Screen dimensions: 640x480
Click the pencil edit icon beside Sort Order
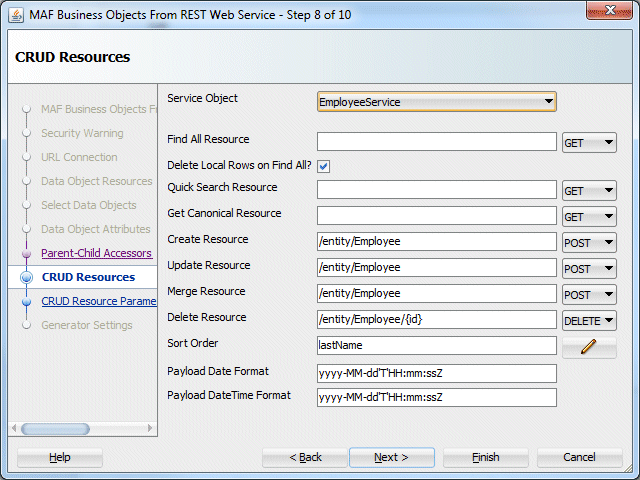click(x=589, y=347)
